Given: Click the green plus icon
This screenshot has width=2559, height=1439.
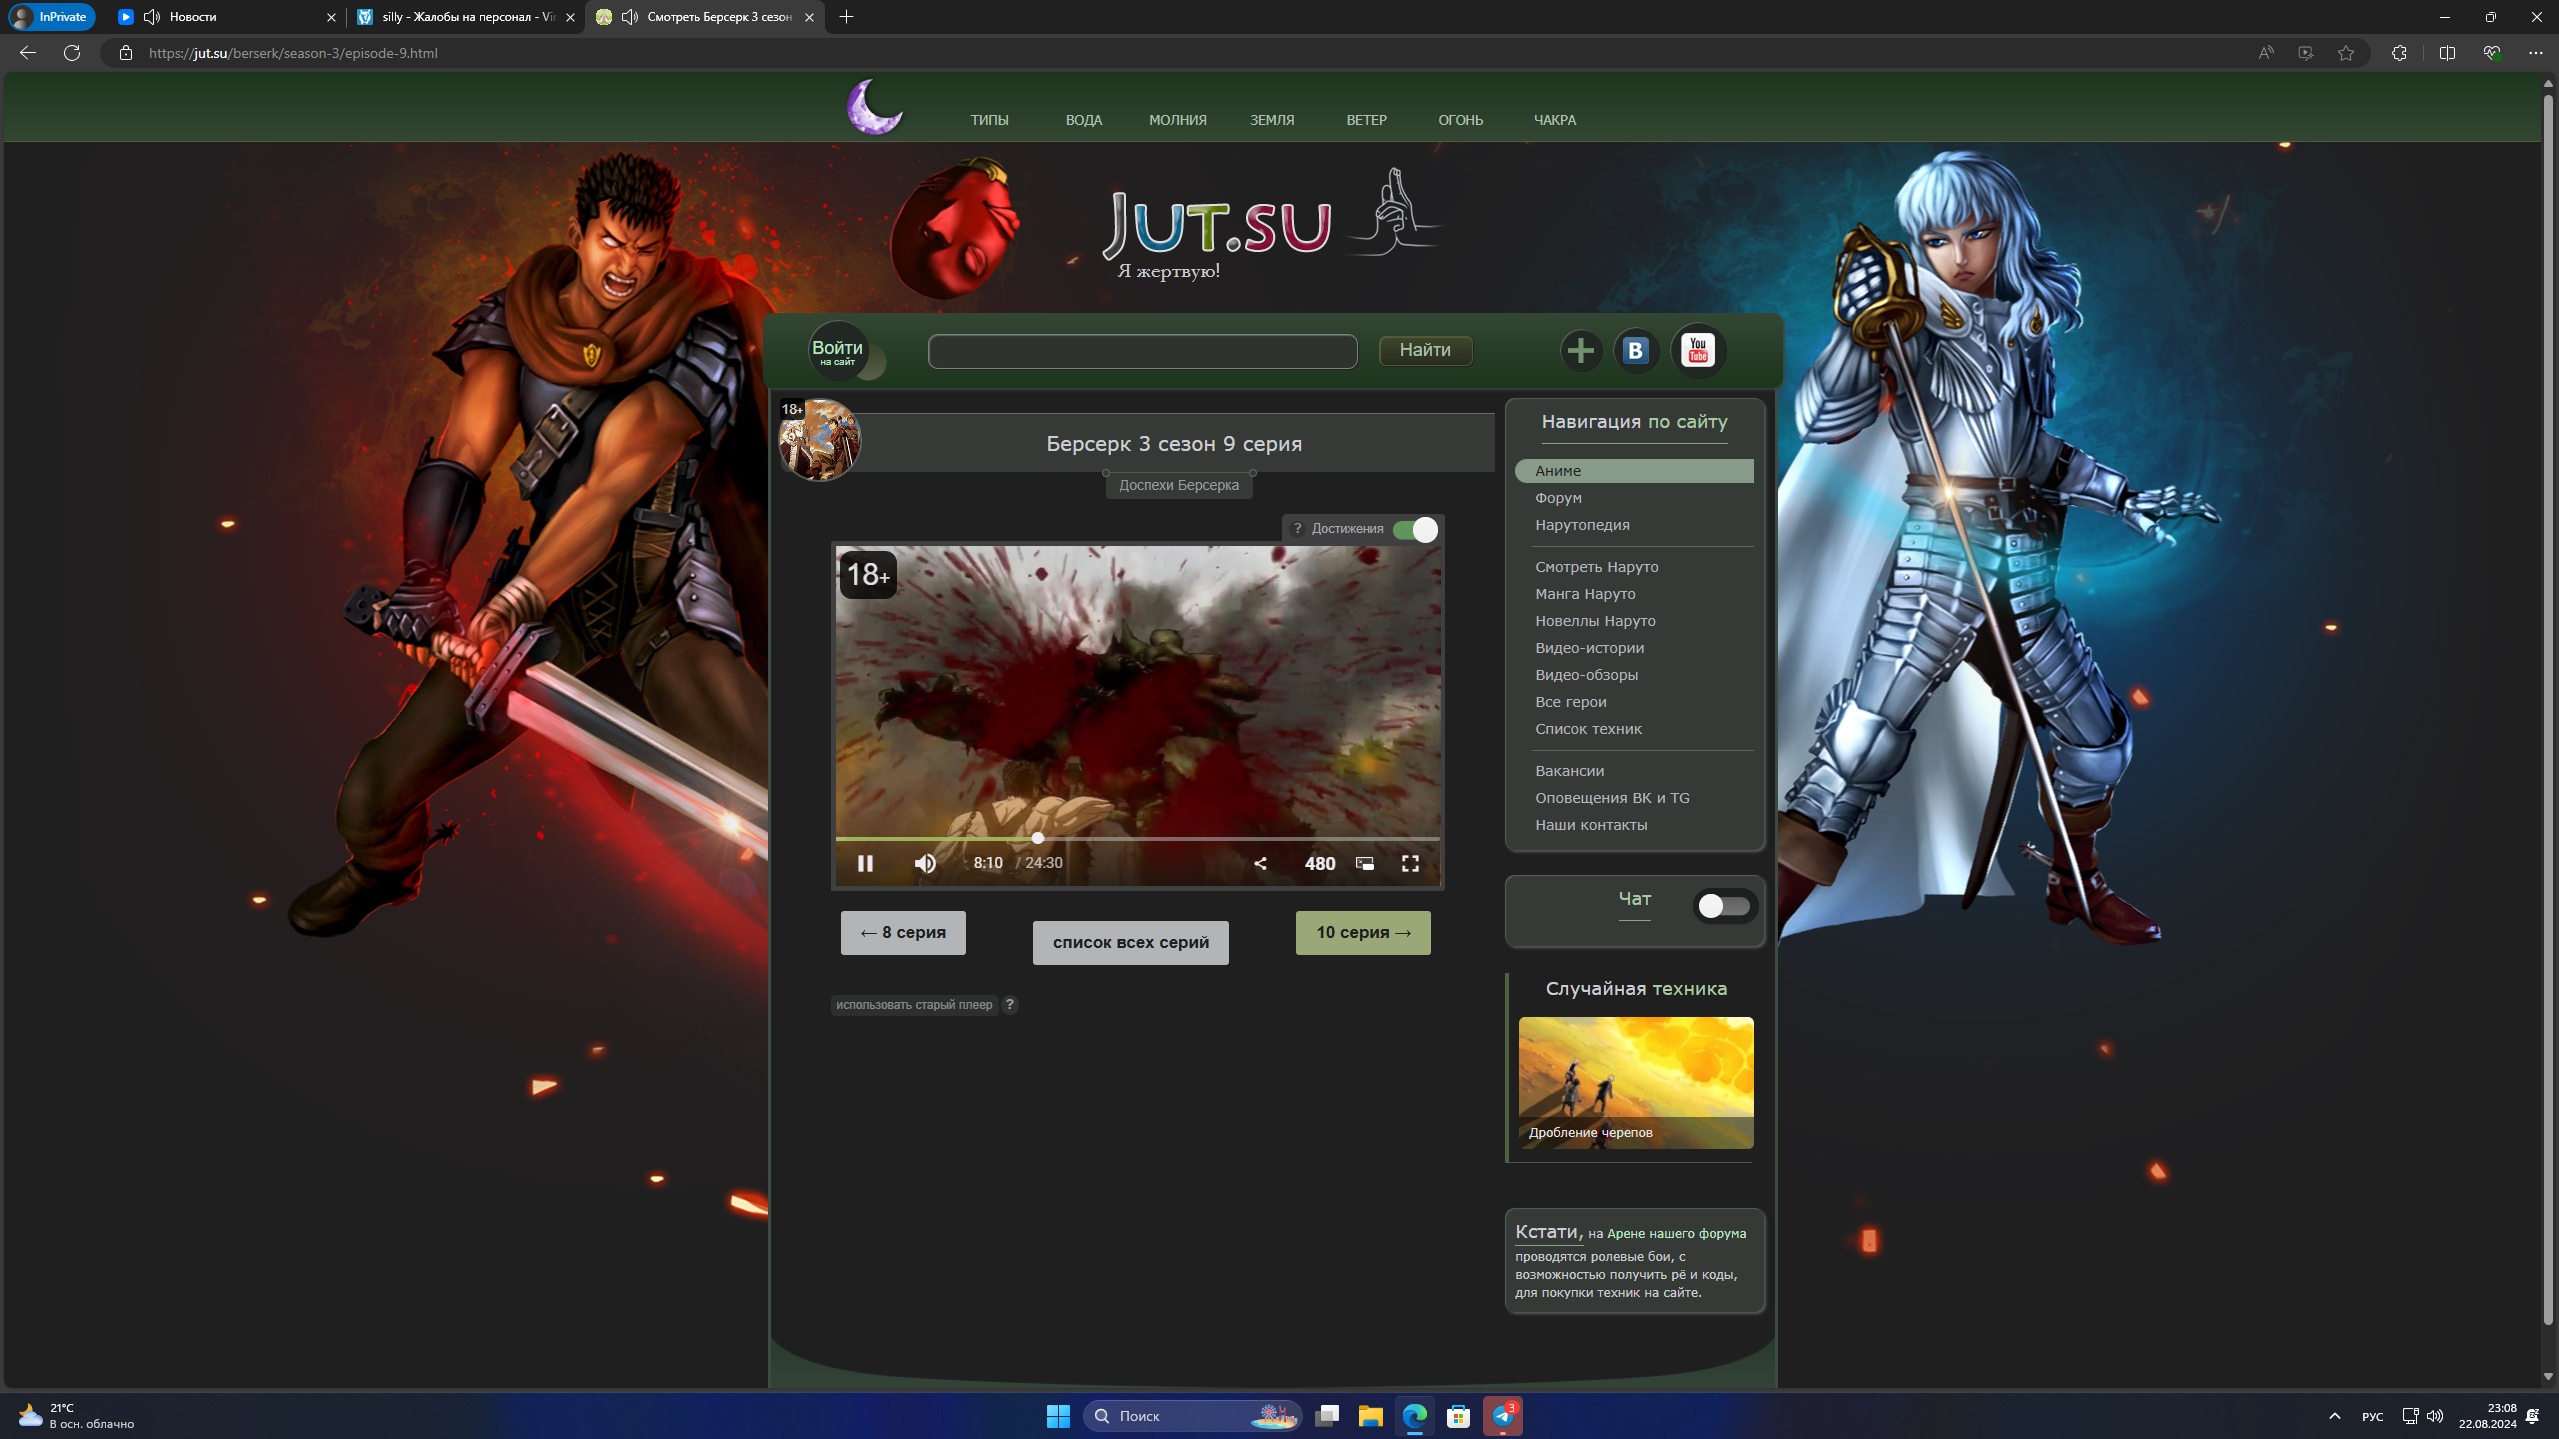Looking at the screenshot, I should 1580,351.
